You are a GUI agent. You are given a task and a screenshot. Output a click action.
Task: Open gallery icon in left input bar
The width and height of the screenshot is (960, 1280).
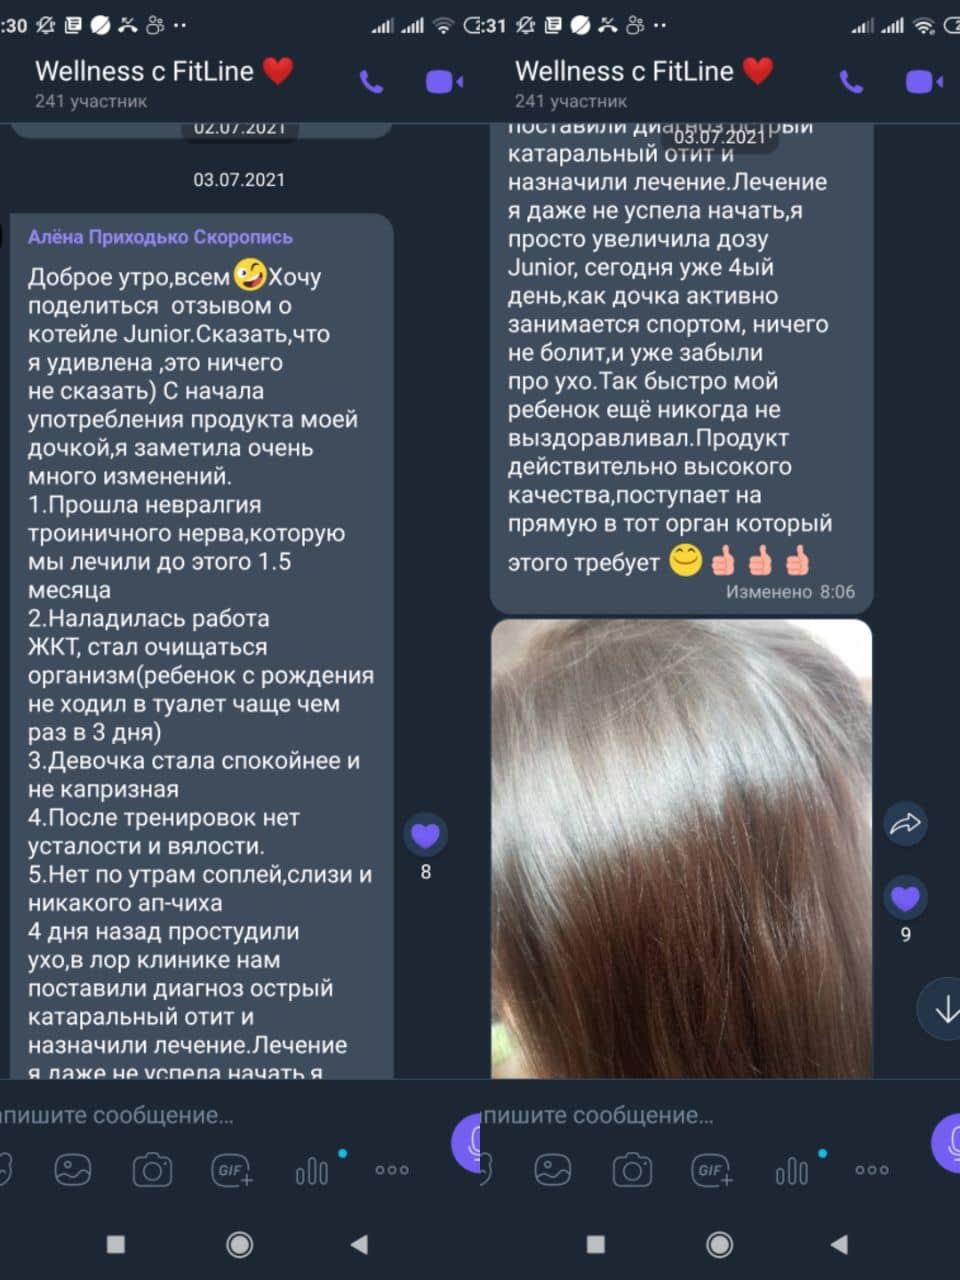tap(73, 1169)
